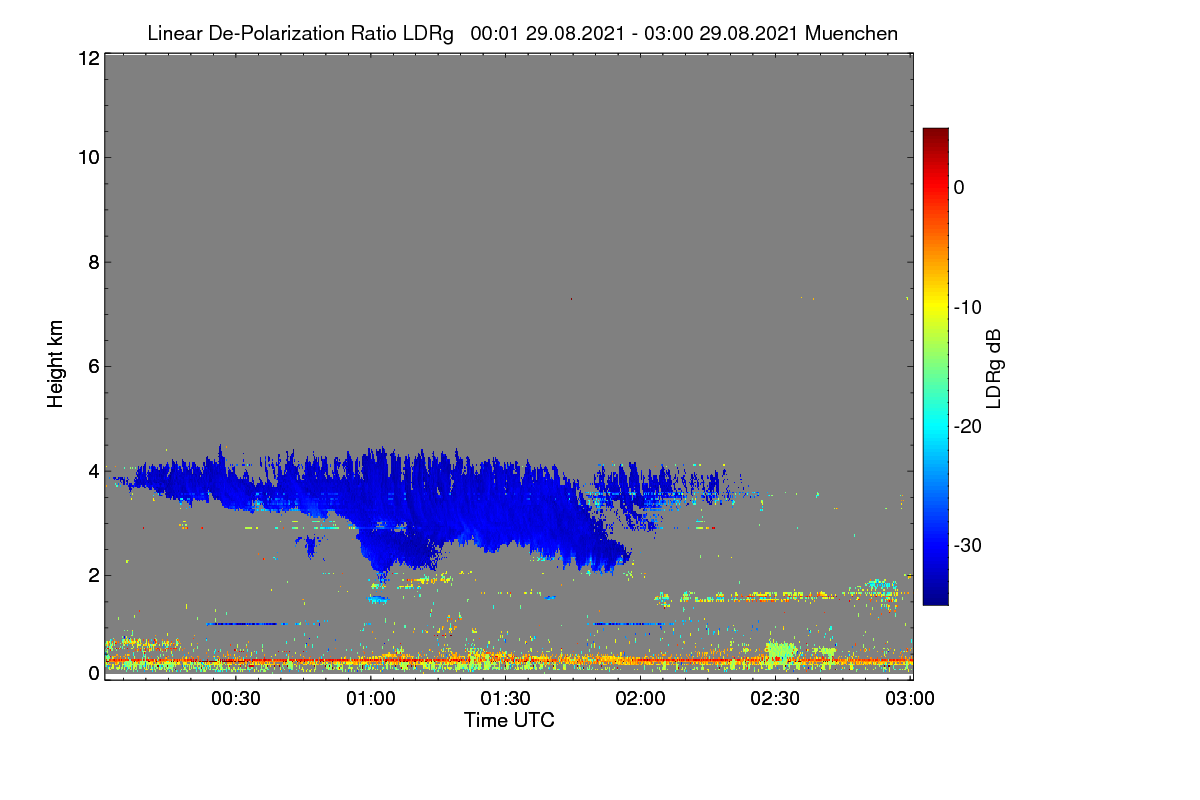
Task: Click the yellow -10 level on colorbar
Action: click(935, 307)
